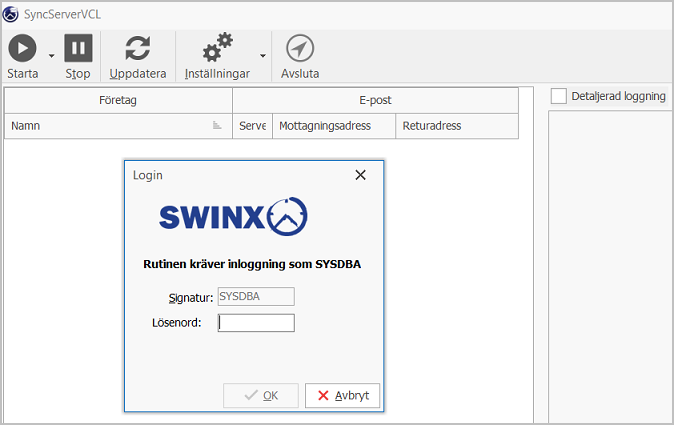Expand the Inställningar dropdown arrow
This screenshot has width=674, height=425.
[x=263, y=56]
